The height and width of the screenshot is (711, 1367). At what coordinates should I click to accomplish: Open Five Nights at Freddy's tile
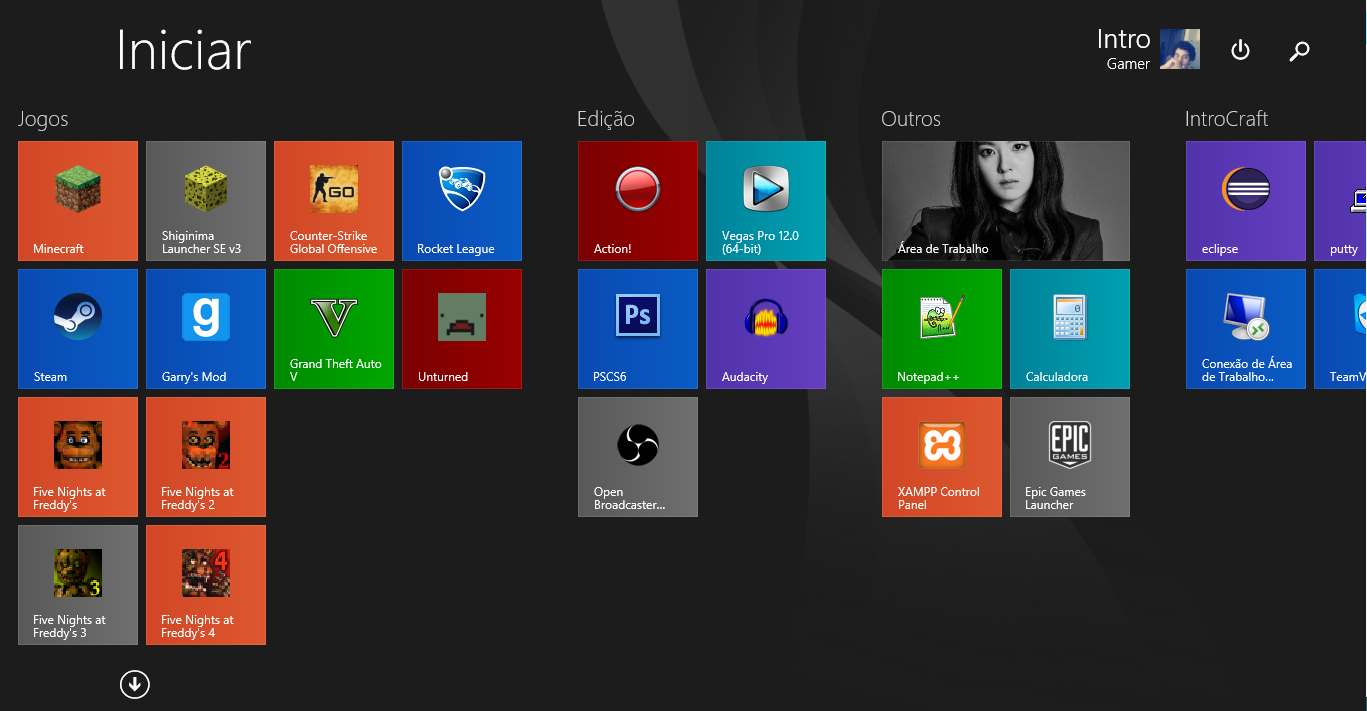pyautogui.click(x=78, y=457)
